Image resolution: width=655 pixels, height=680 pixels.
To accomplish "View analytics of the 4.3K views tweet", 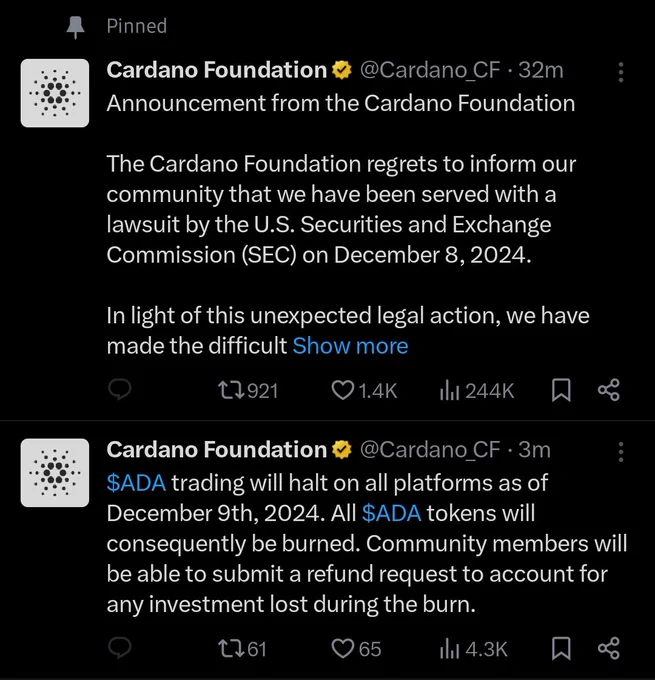I will pos(449,649).
